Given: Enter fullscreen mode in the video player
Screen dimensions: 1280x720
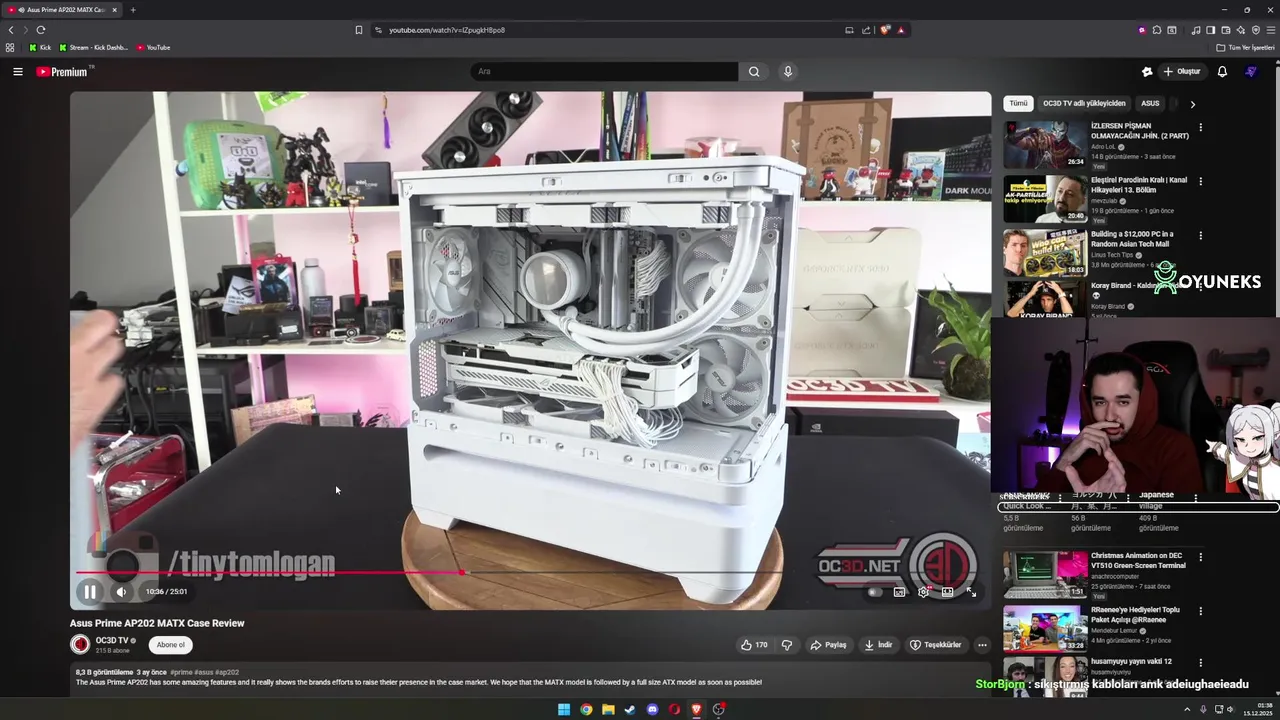Looking at the screenshot, I should pyautogui.click(x=971, y=592).
